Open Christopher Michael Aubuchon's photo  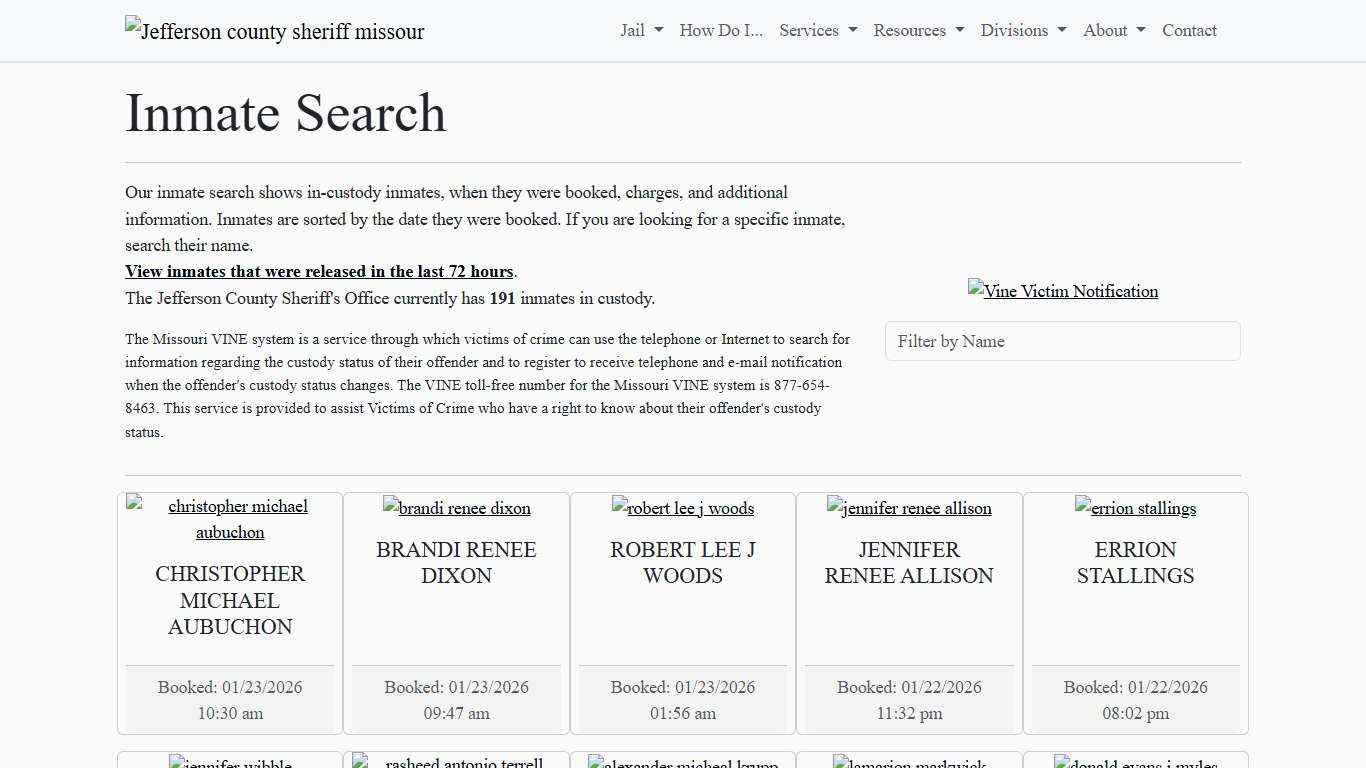point(229,519)
